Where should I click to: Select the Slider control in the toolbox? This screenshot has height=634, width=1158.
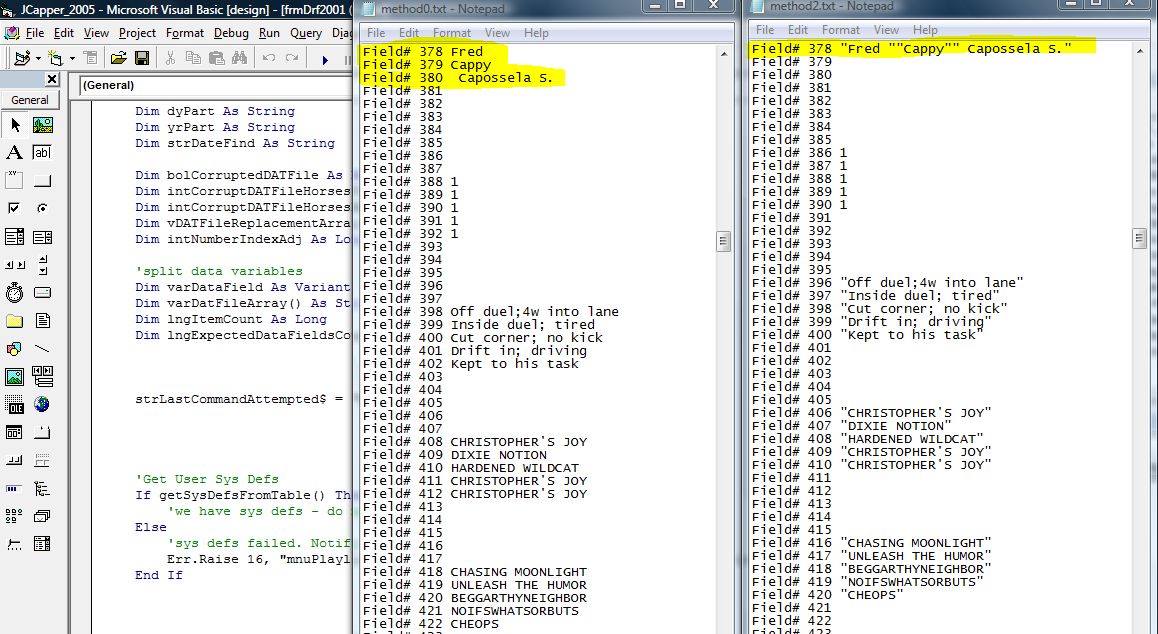pyautogui.click(x=14, y=545)
